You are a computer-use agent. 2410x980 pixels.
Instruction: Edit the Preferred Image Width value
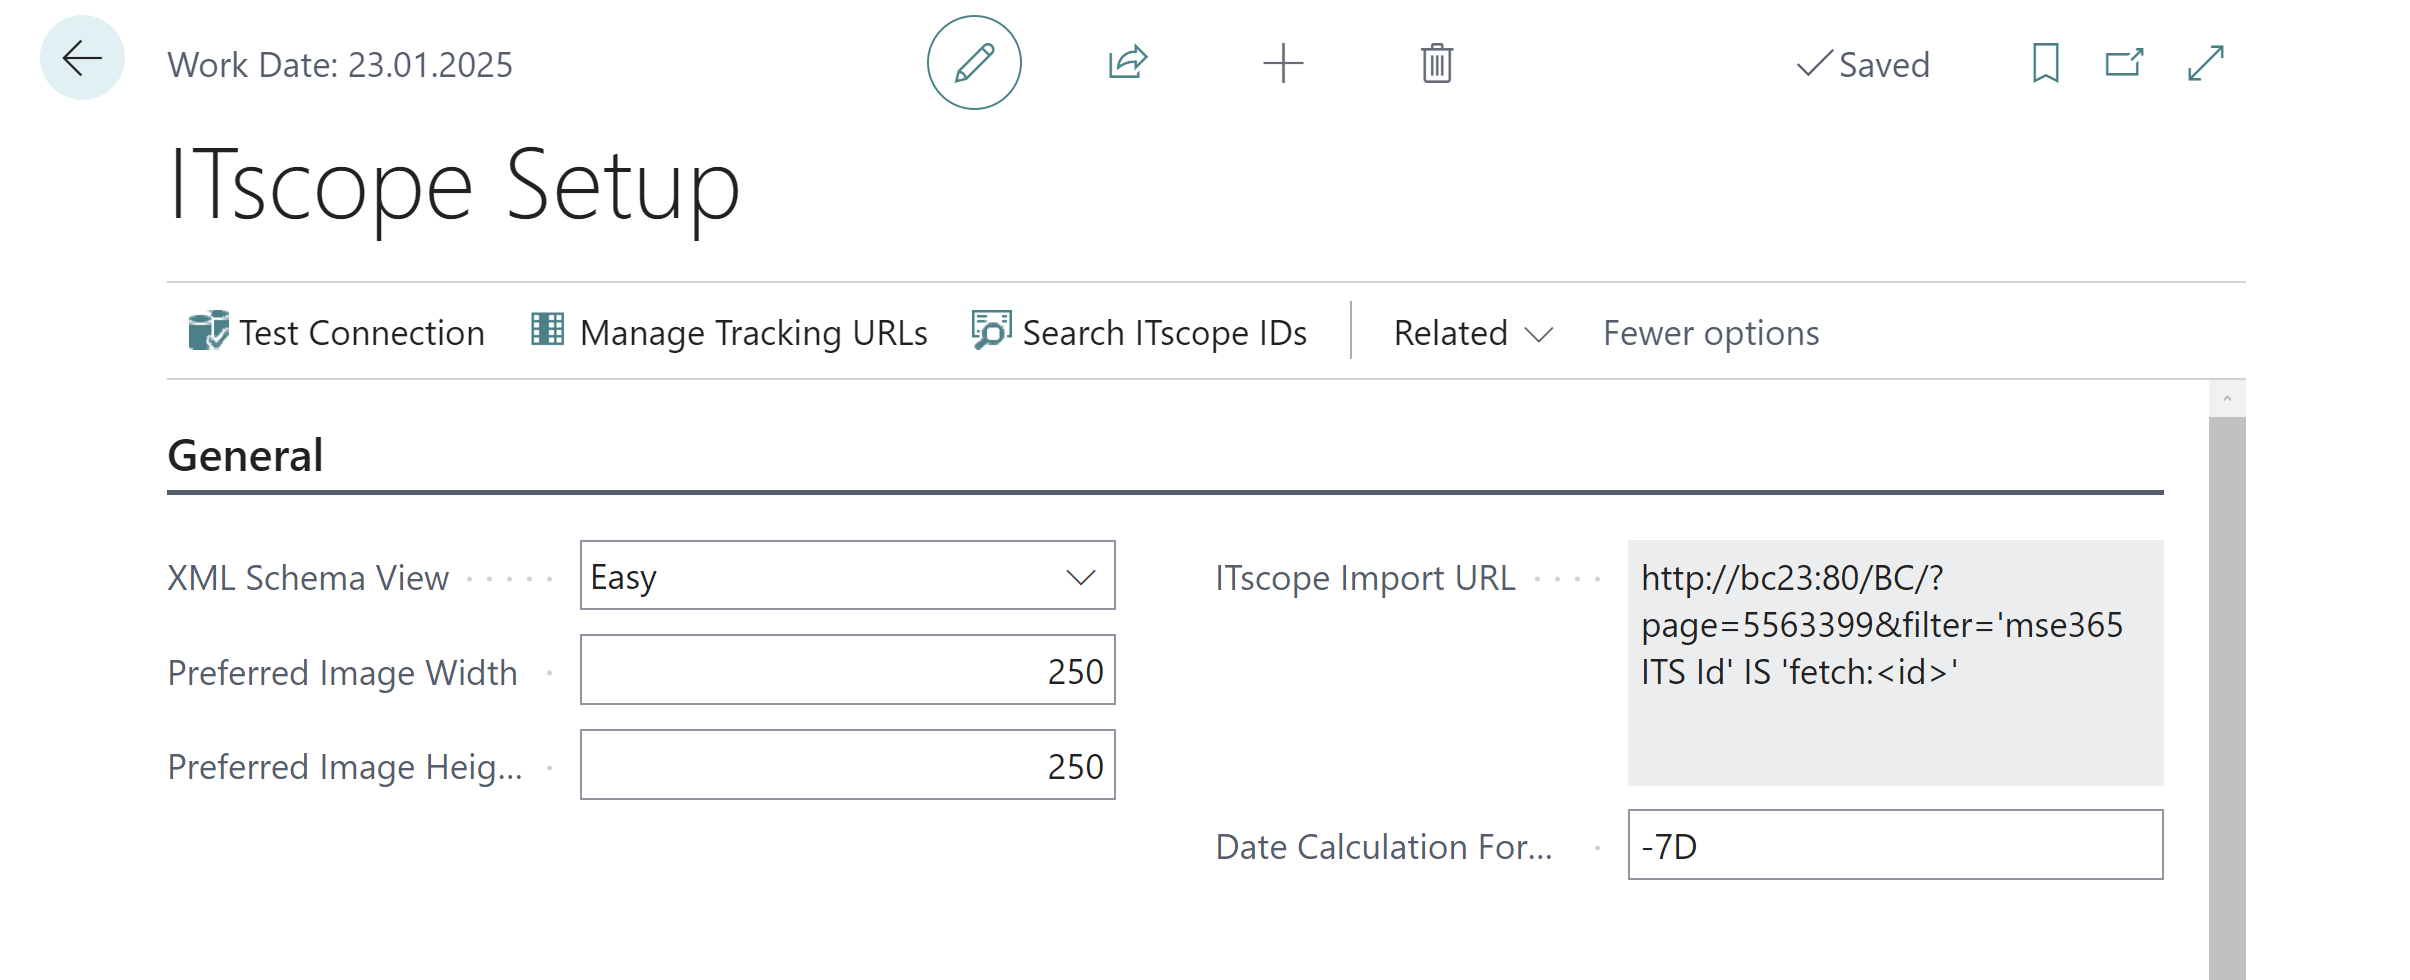tap(846, 670)
